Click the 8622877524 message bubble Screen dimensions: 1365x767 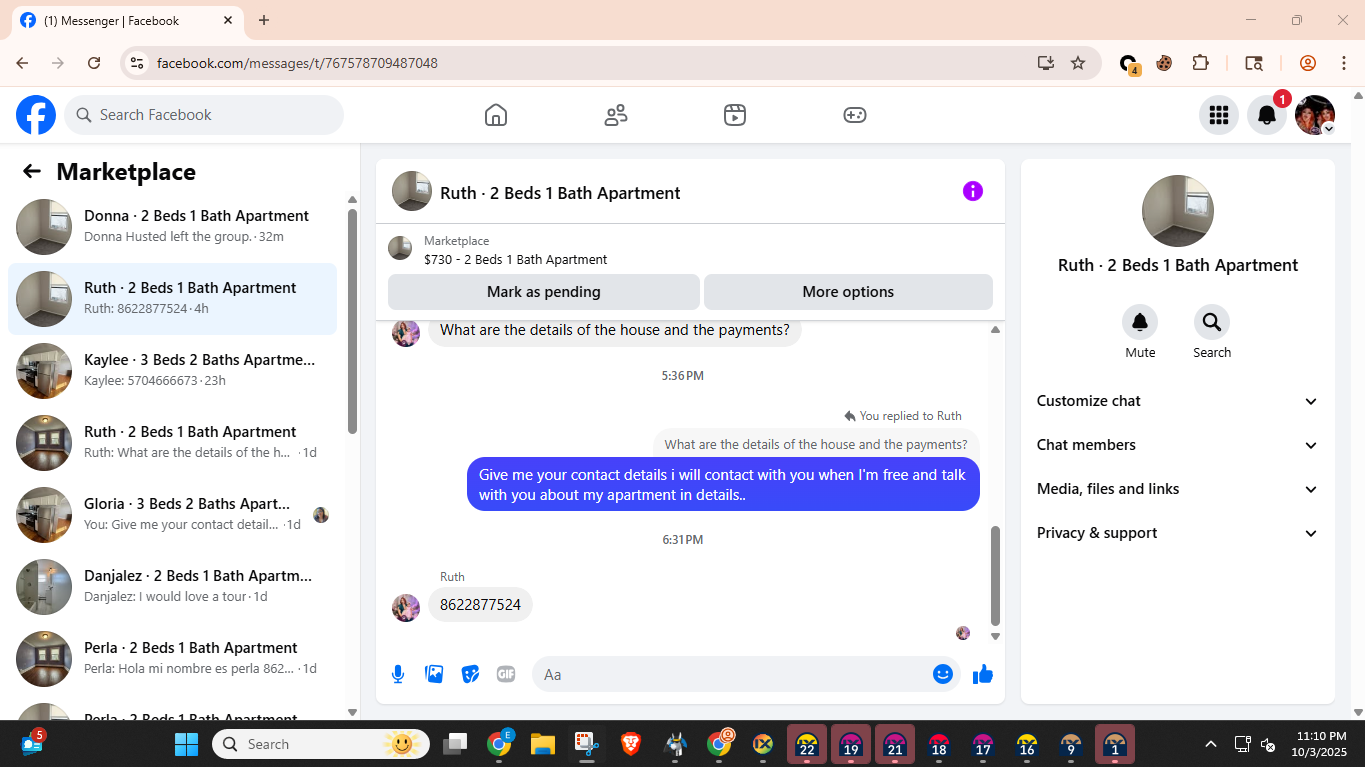pyautogui.click(x=480, y=605)
